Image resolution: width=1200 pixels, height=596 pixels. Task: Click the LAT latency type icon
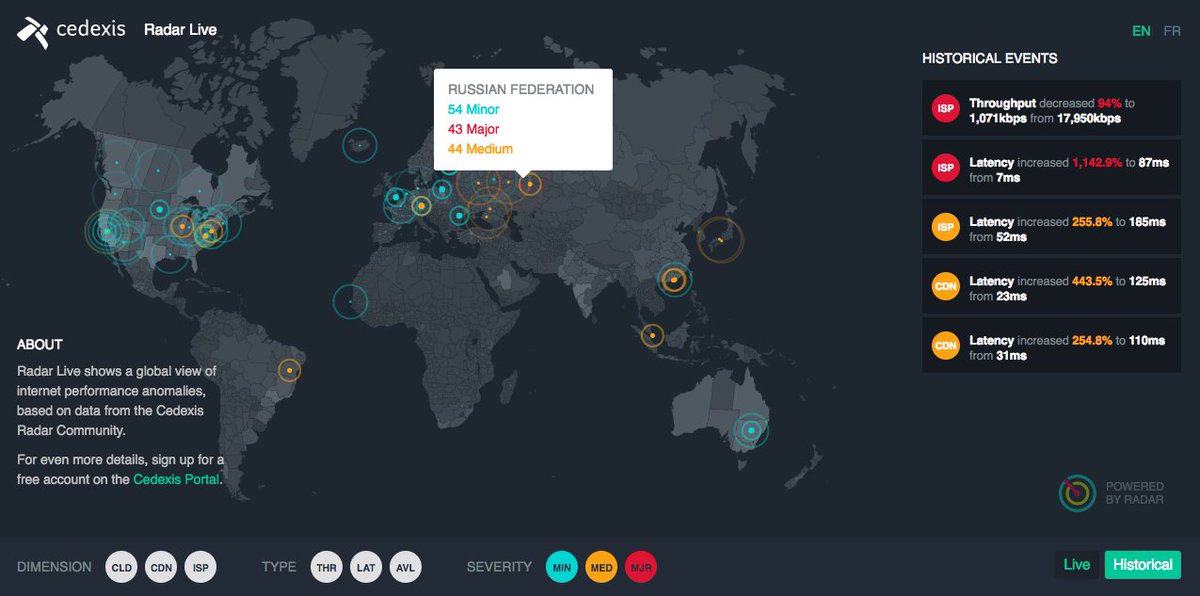[366, 567]
